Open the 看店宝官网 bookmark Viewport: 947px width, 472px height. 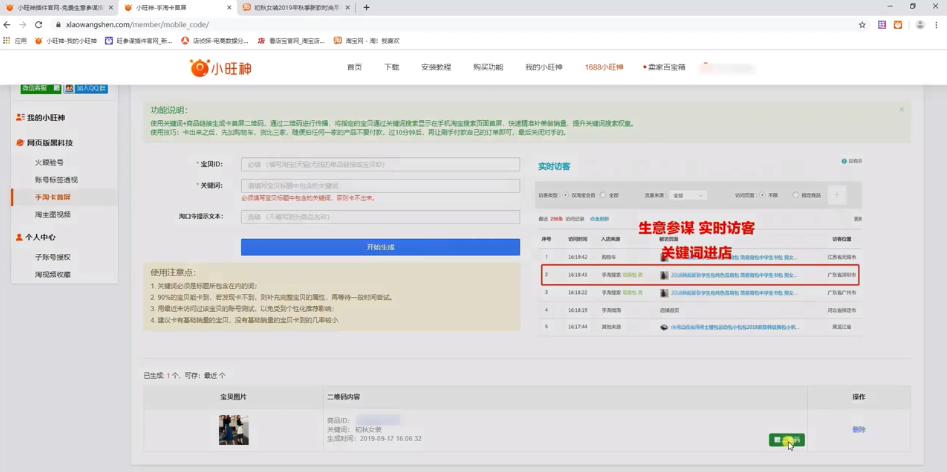(292, 41)
